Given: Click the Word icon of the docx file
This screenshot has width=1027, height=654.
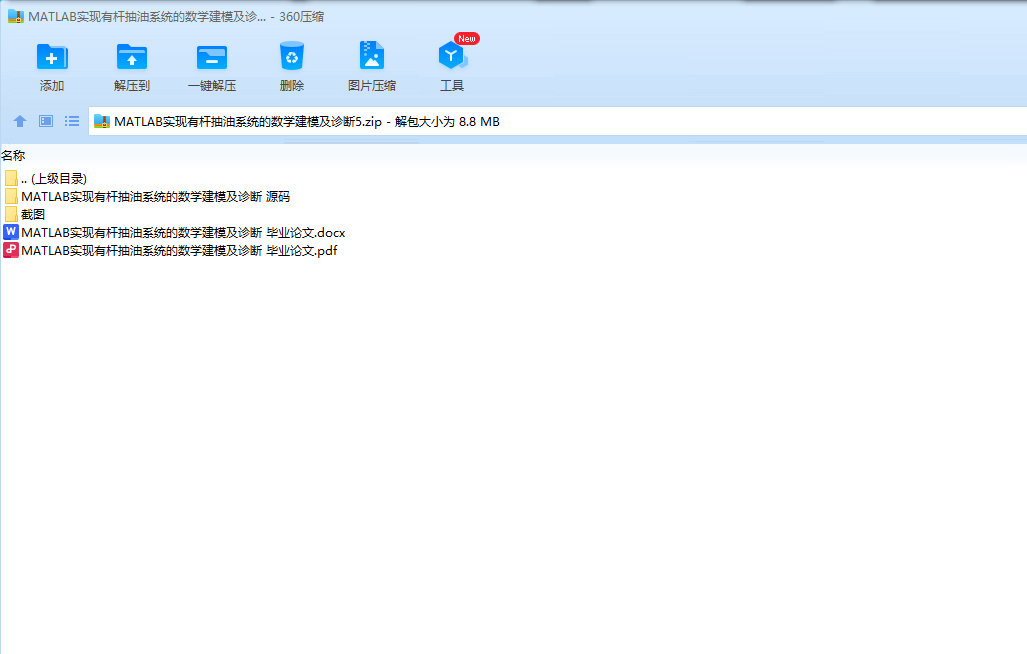Looking at the screenshot, I should pyautogui.click(x=10, y=232).
